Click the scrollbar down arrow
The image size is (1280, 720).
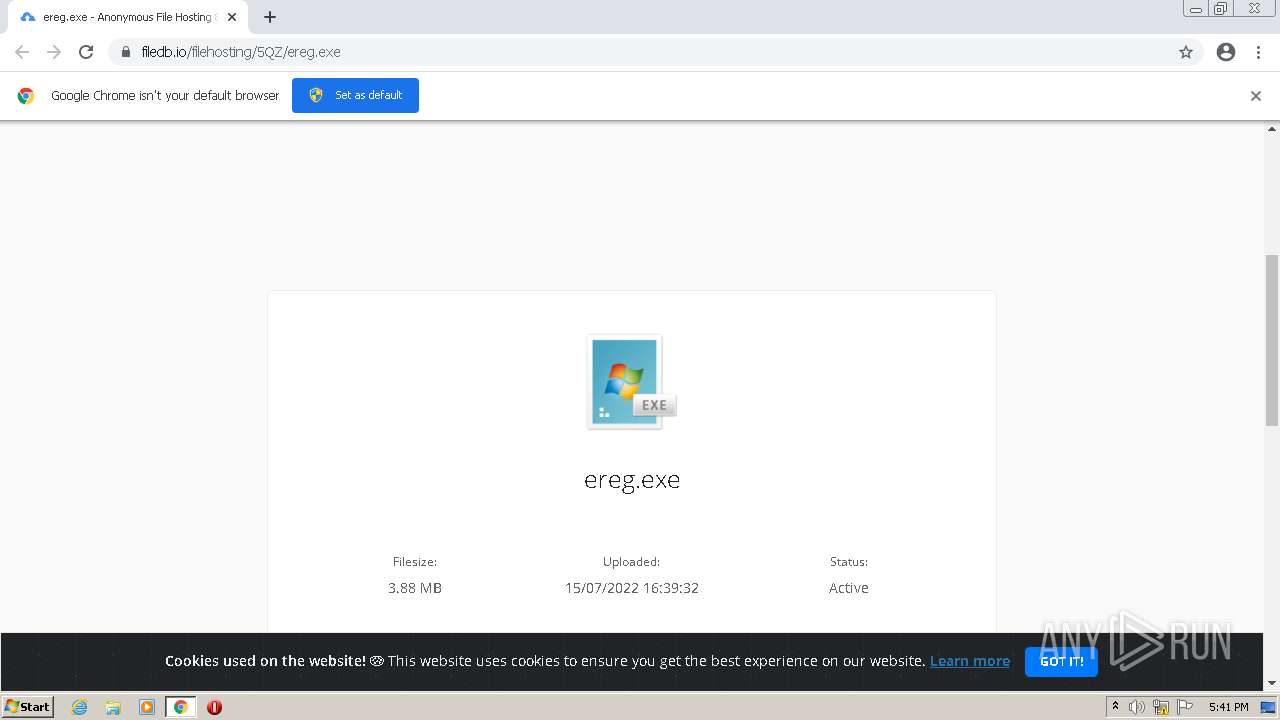click(1272, 683)
